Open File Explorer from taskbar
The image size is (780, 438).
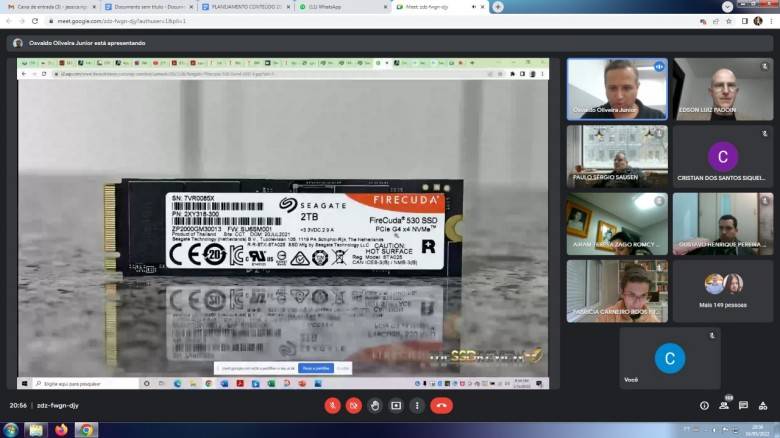pyautogui.click(x=36, y=430)
